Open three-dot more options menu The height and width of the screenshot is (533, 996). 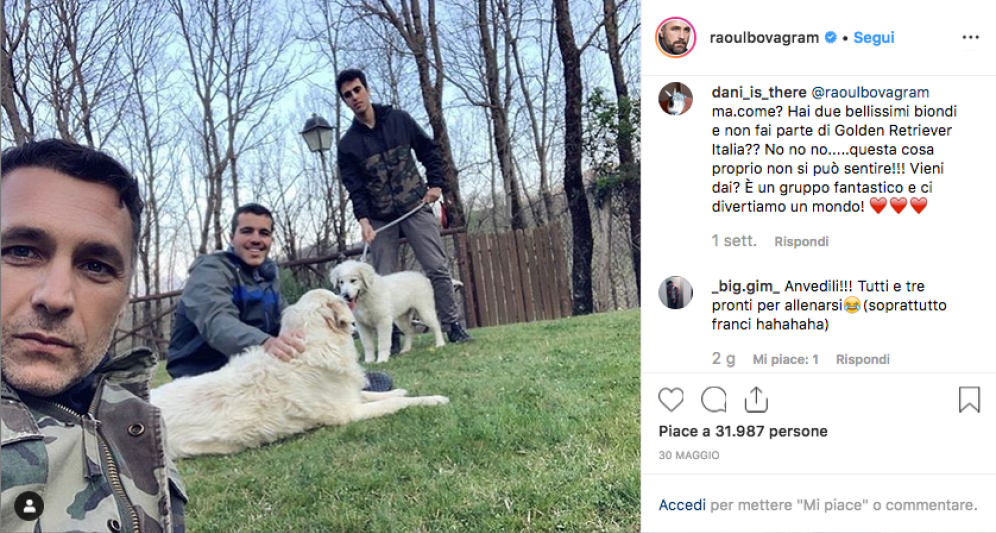(x=971, y=37)
